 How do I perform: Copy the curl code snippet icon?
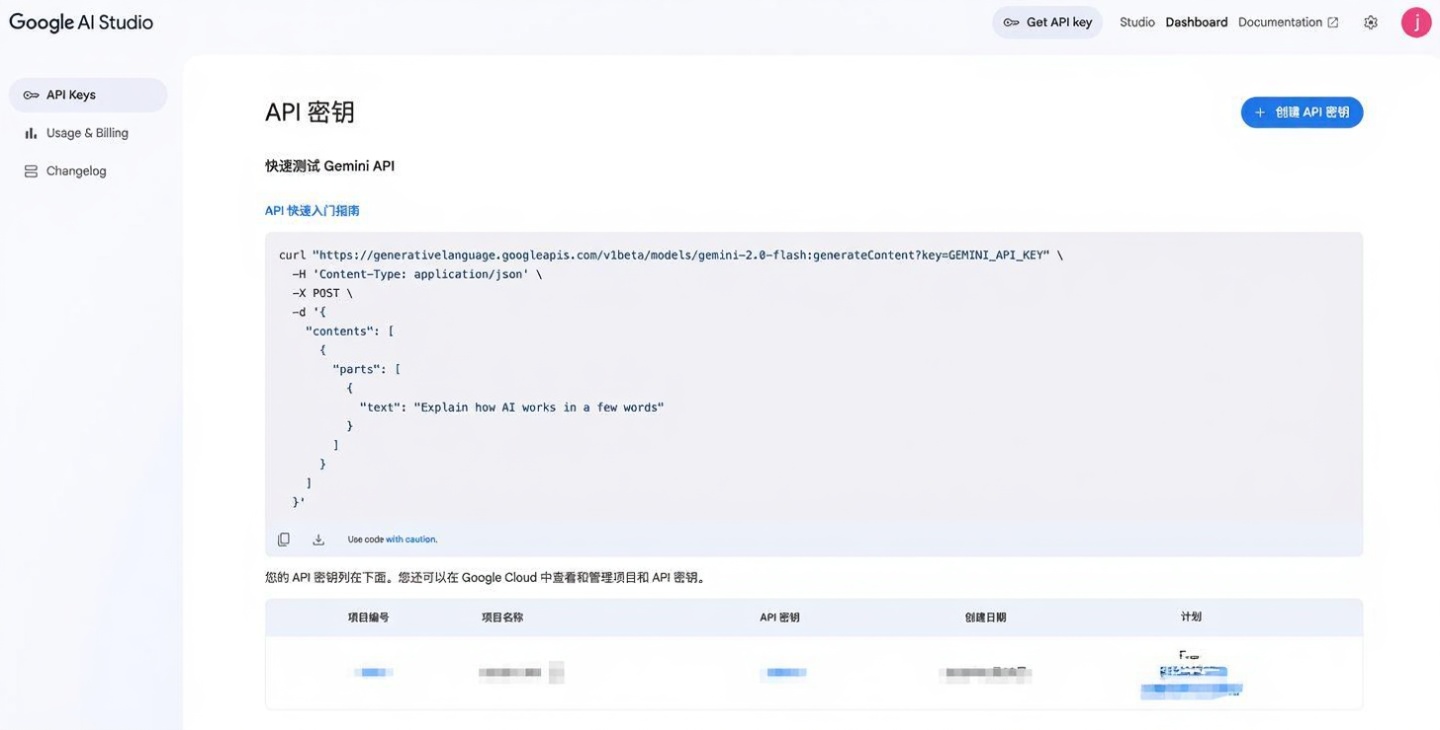pos(284,539)
